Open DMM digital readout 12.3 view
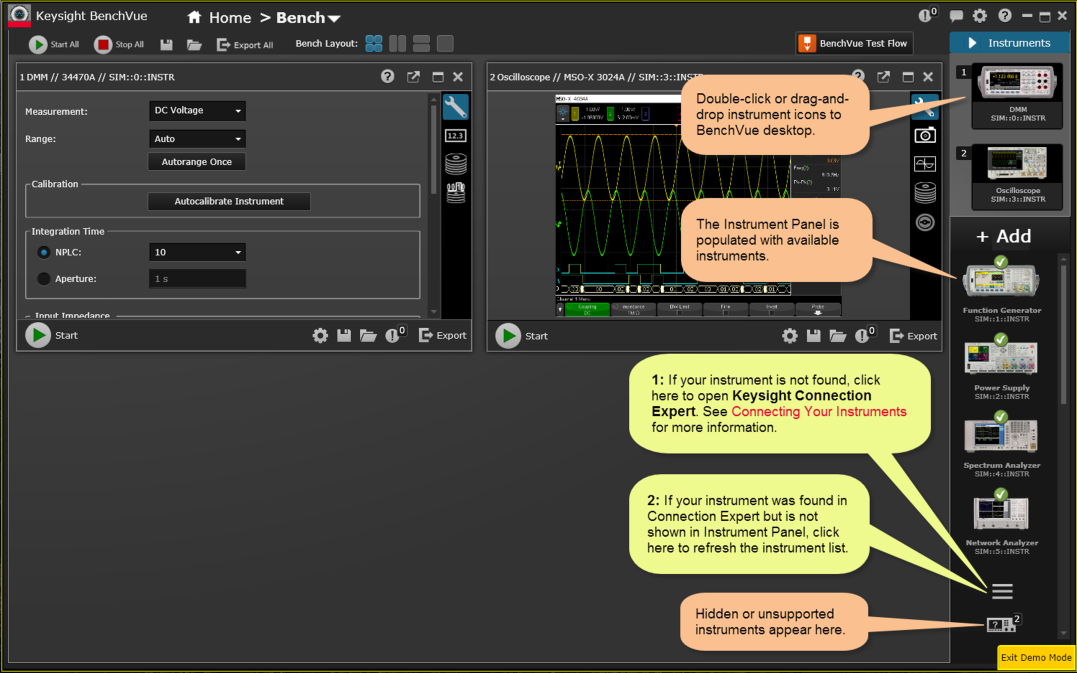1077x673 pixels. [455, 136]
